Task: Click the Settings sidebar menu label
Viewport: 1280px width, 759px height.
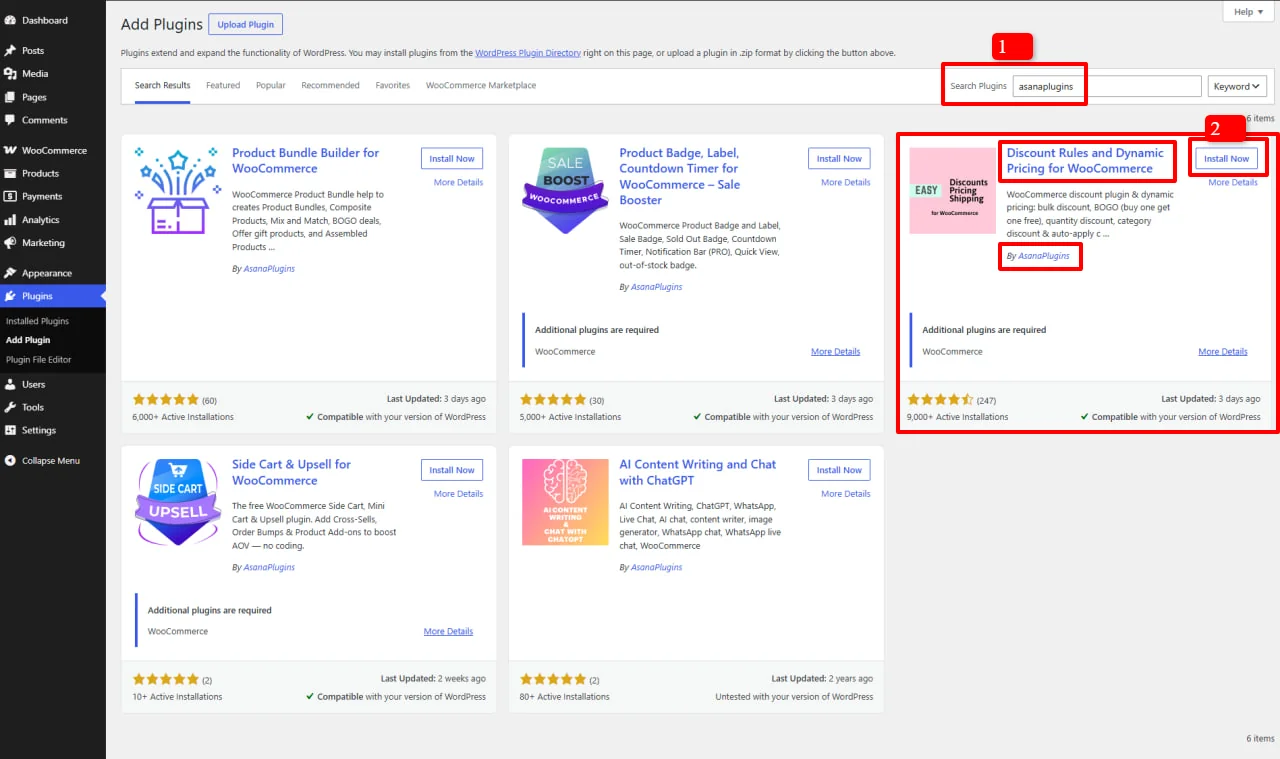Action: [39, 430]
